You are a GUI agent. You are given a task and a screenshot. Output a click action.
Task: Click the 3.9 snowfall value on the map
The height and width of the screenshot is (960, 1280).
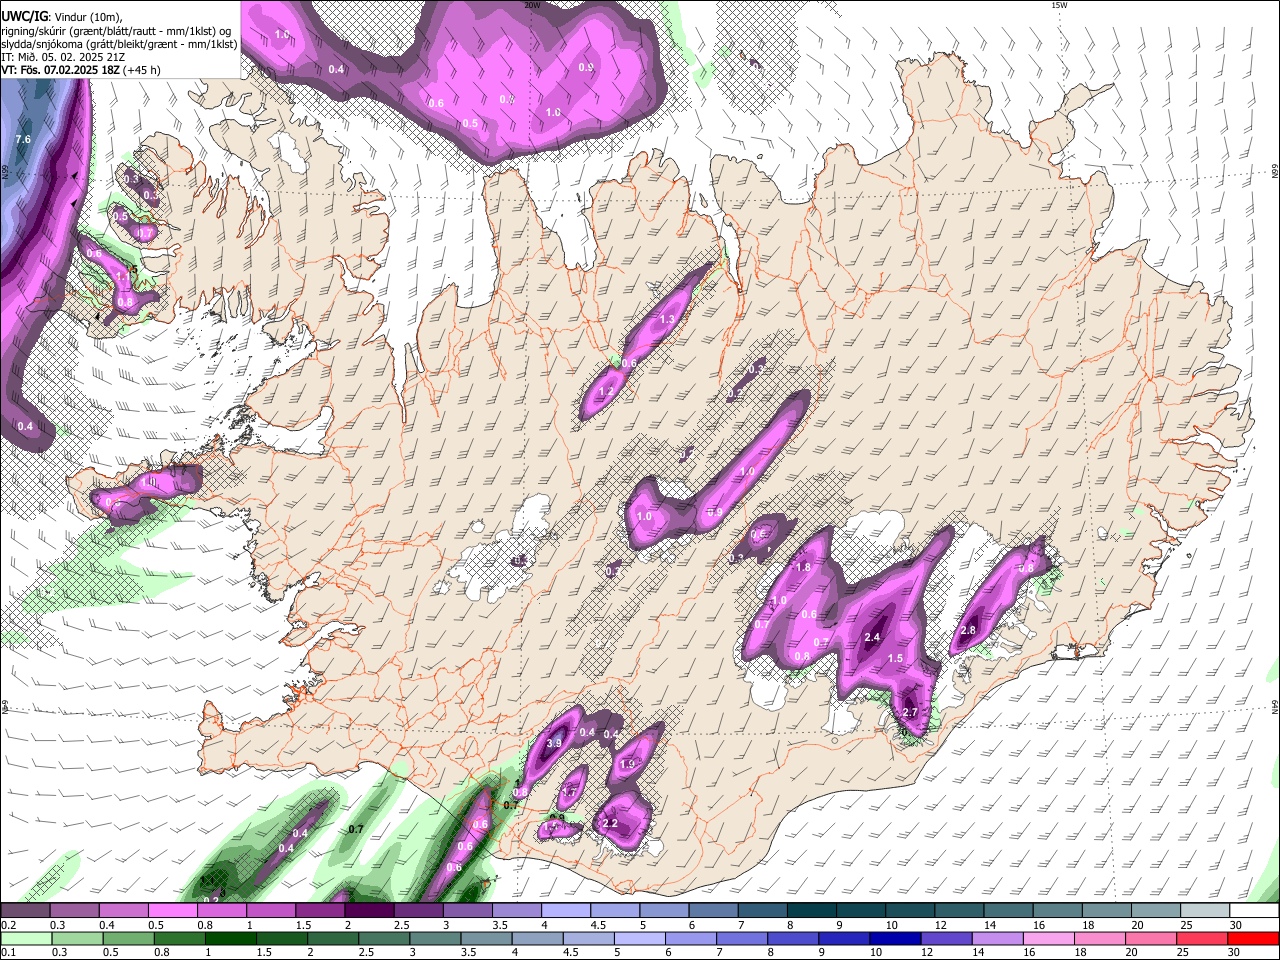click(x=554, y=743)
